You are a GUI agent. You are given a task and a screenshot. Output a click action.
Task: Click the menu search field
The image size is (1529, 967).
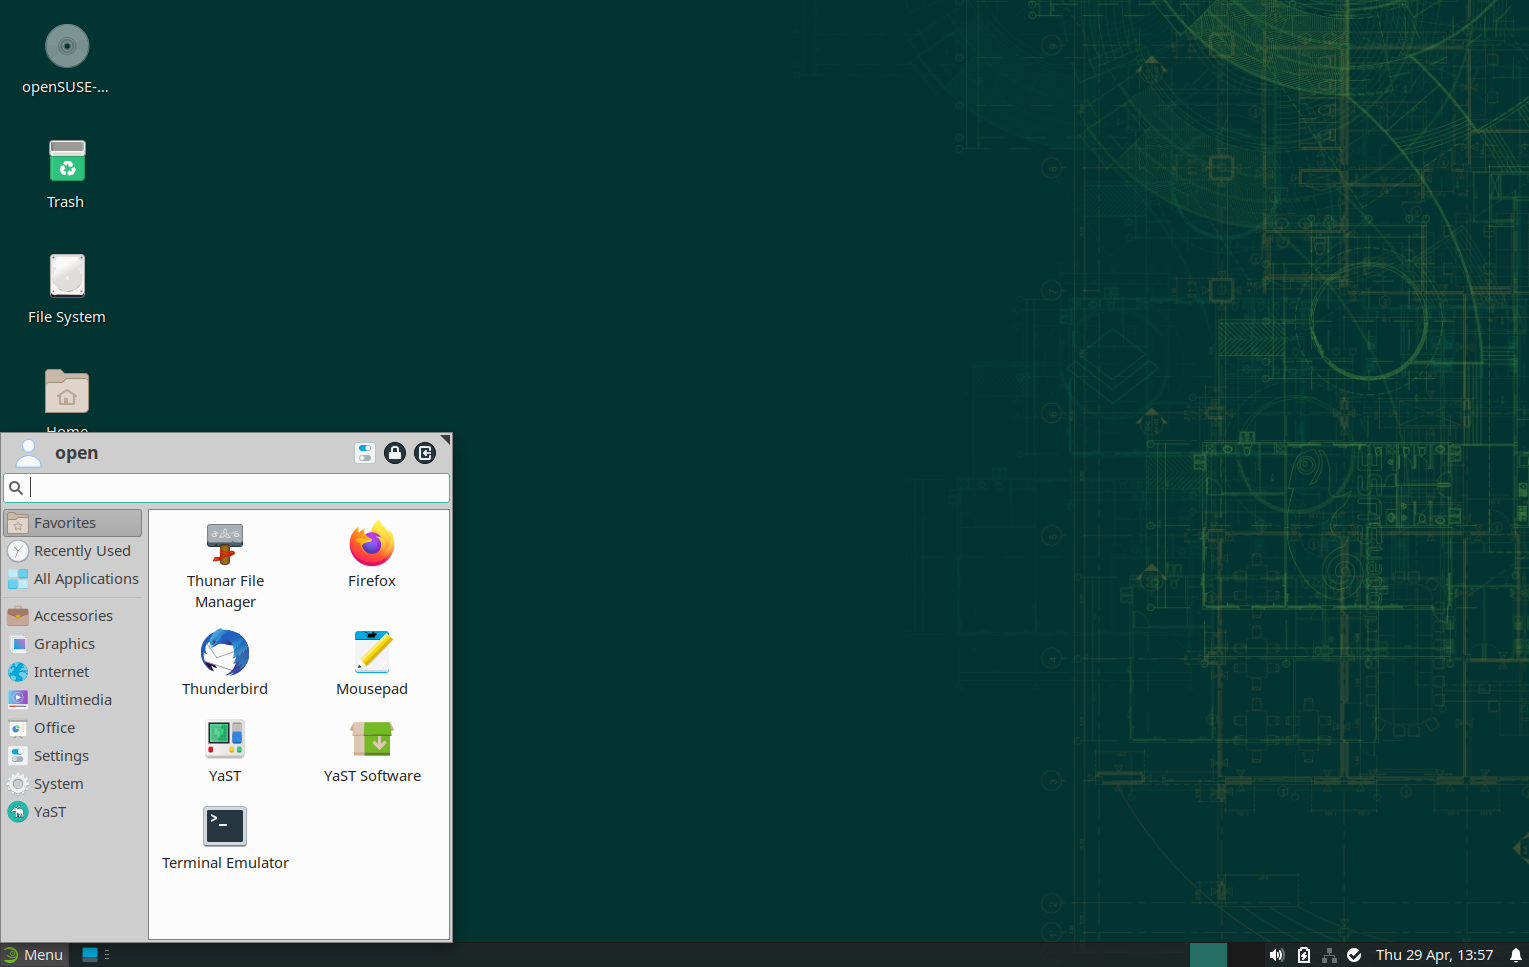pyautogui.click(x=236, y=488)
